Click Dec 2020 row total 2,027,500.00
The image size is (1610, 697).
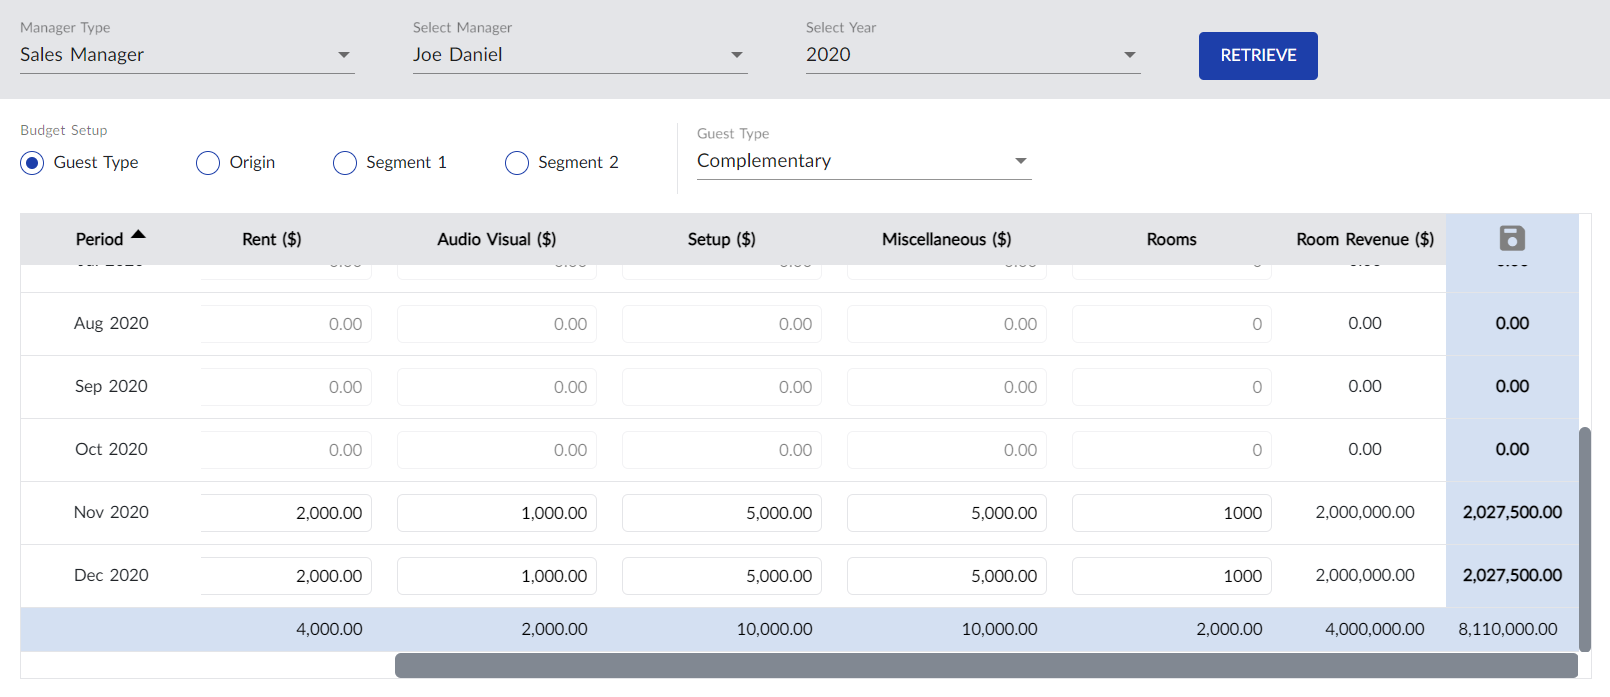click(1512, 575)
